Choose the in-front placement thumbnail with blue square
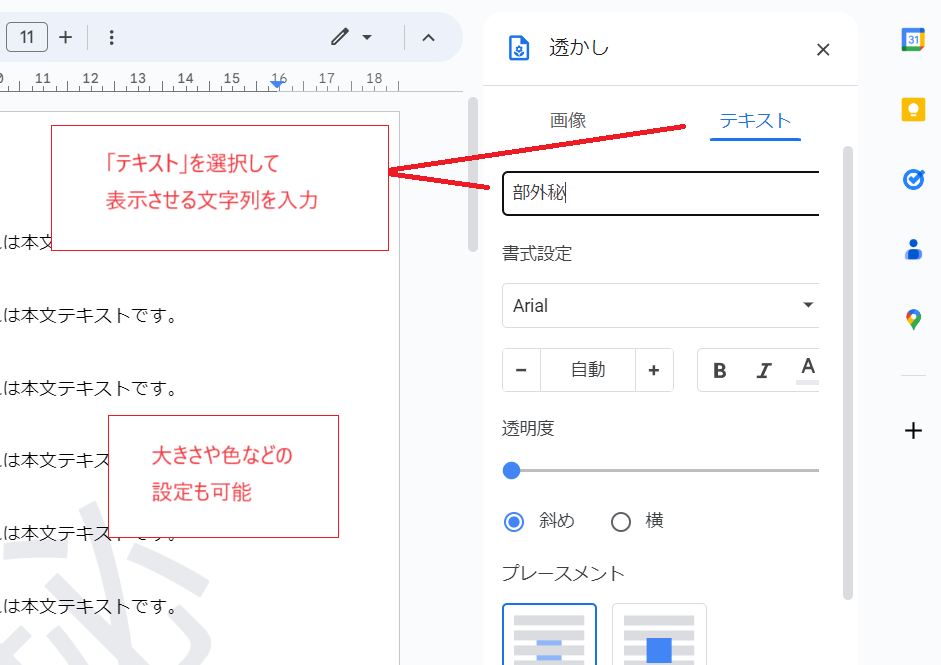The height and width of the screenshot is (665, 941). 659,635
